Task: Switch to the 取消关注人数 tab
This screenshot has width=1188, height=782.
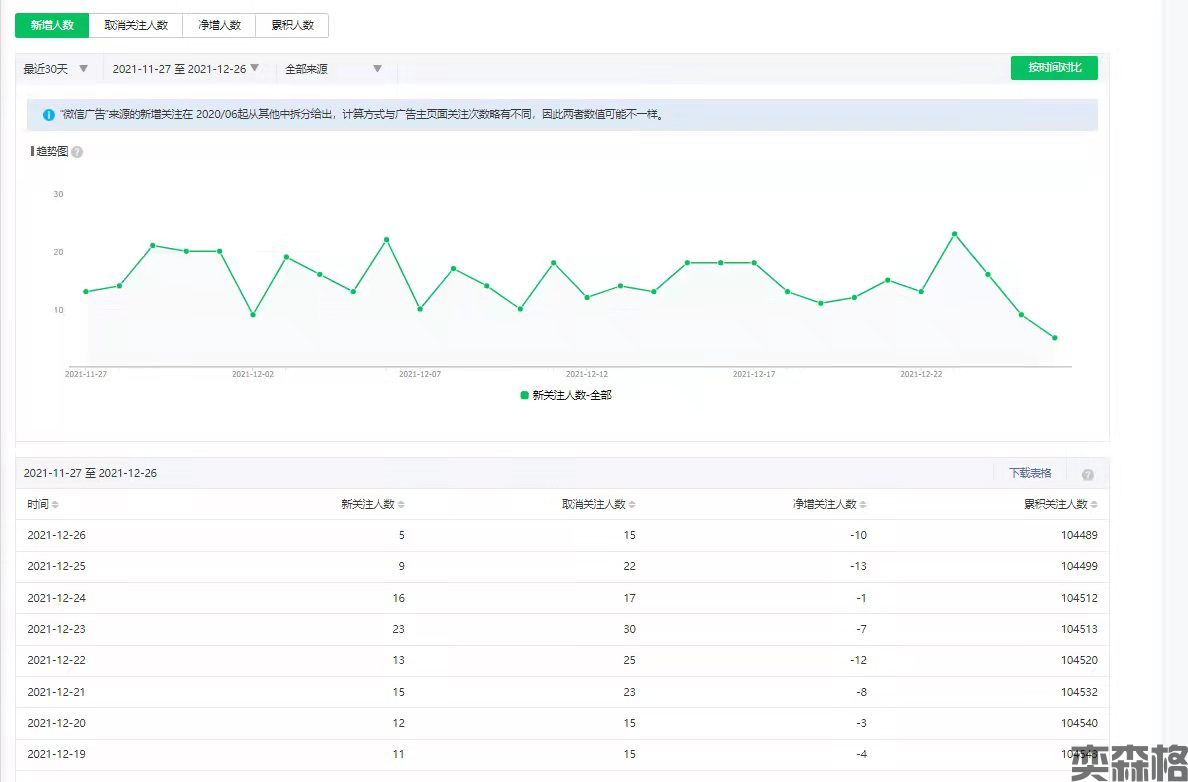Action: click(136, 25)
